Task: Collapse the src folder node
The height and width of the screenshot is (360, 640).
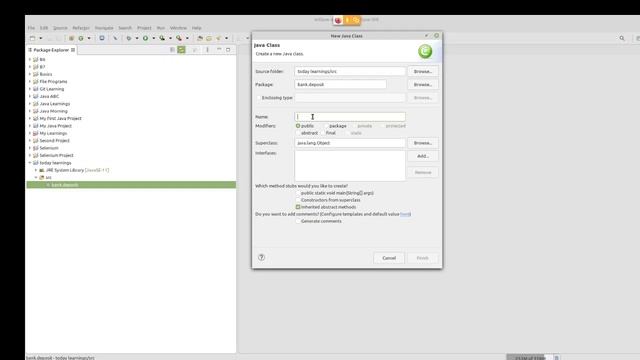Action: coord(36,178)
